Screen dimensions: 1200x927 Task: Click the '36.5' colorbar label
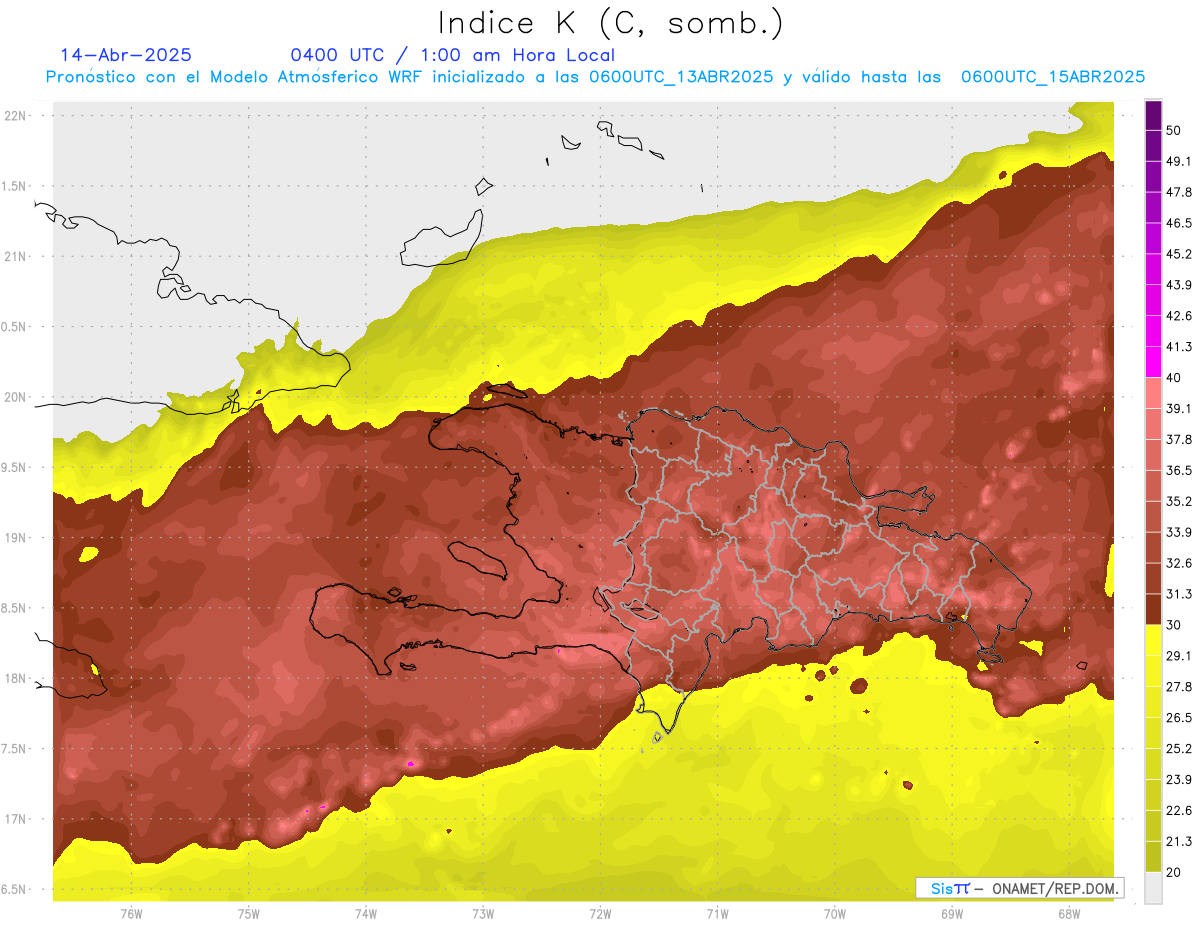click(x=1179, y=470)
